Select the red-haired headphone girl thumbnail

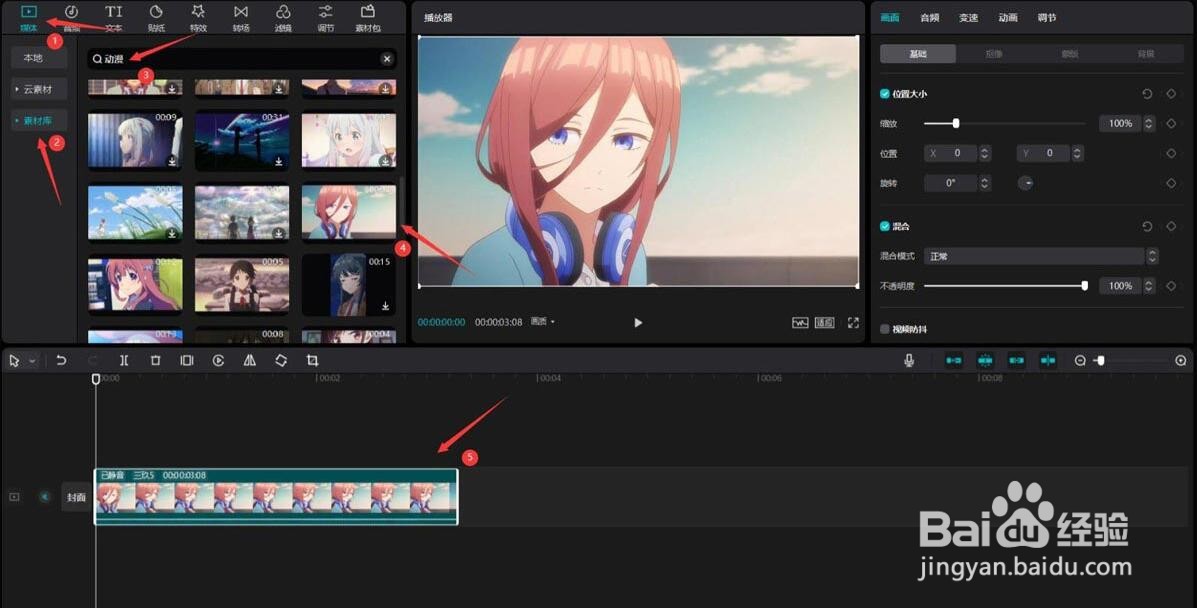349,212
